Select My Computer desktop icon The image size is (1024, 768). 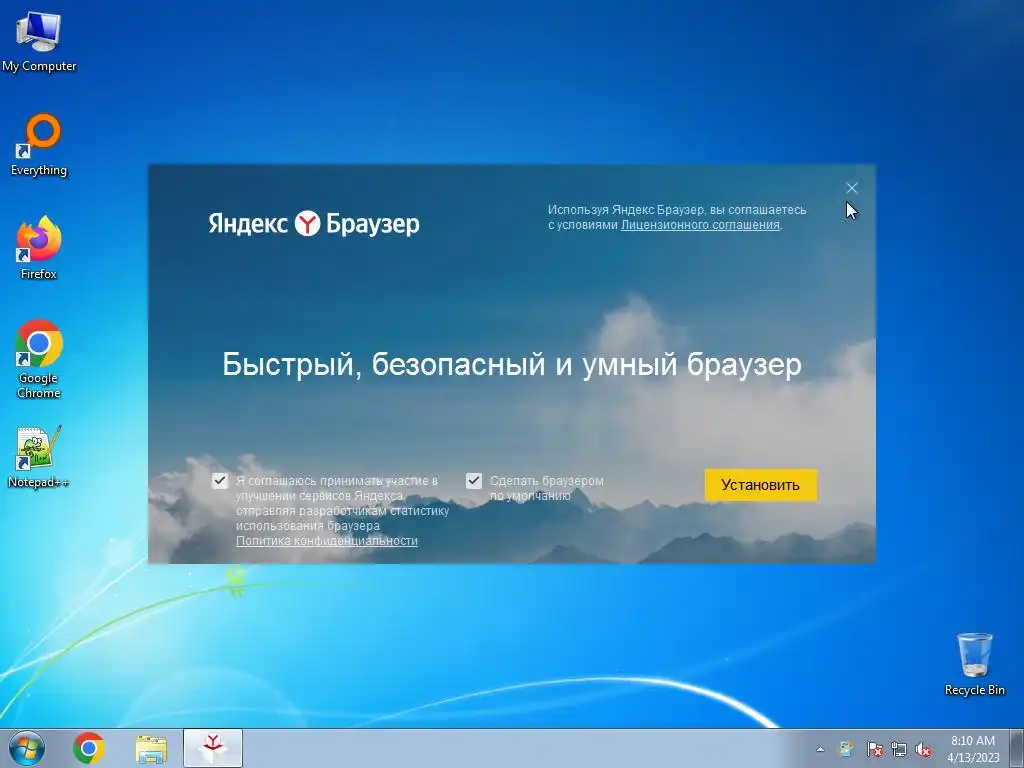39,40
